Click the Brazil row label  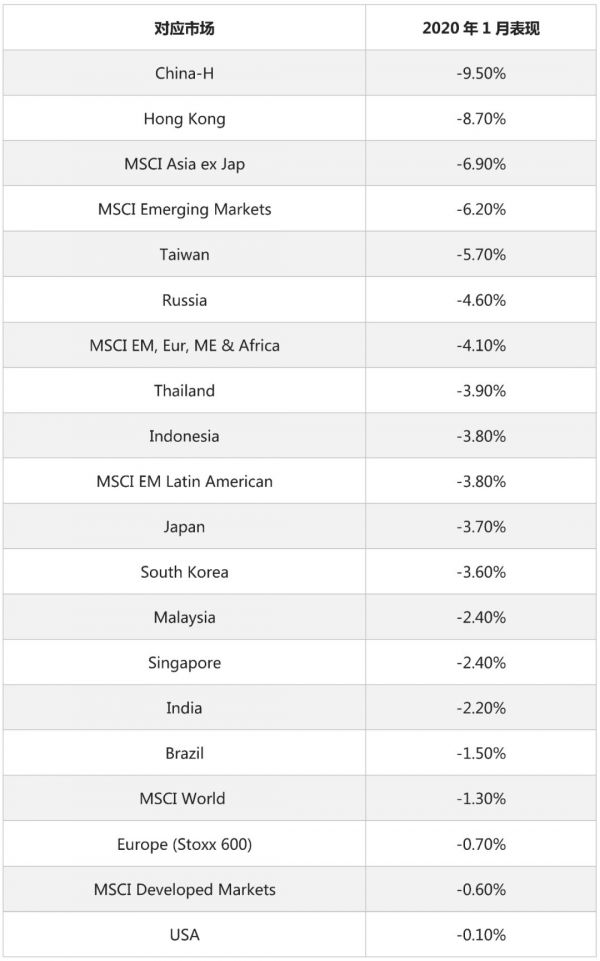184,753
